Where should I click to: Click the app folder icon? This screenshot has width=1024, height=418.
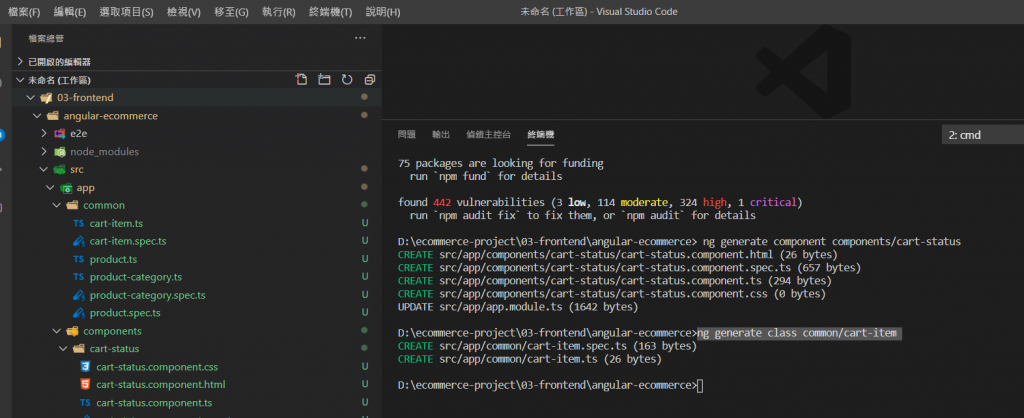[x=66, y=187]
